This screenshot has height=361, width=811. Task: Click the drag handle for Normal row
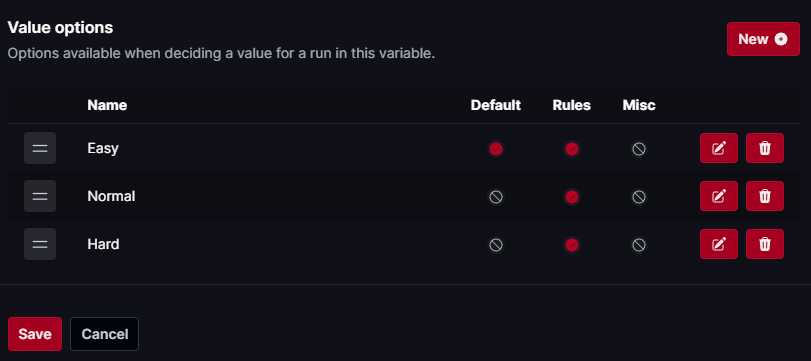tap(40, 196)
